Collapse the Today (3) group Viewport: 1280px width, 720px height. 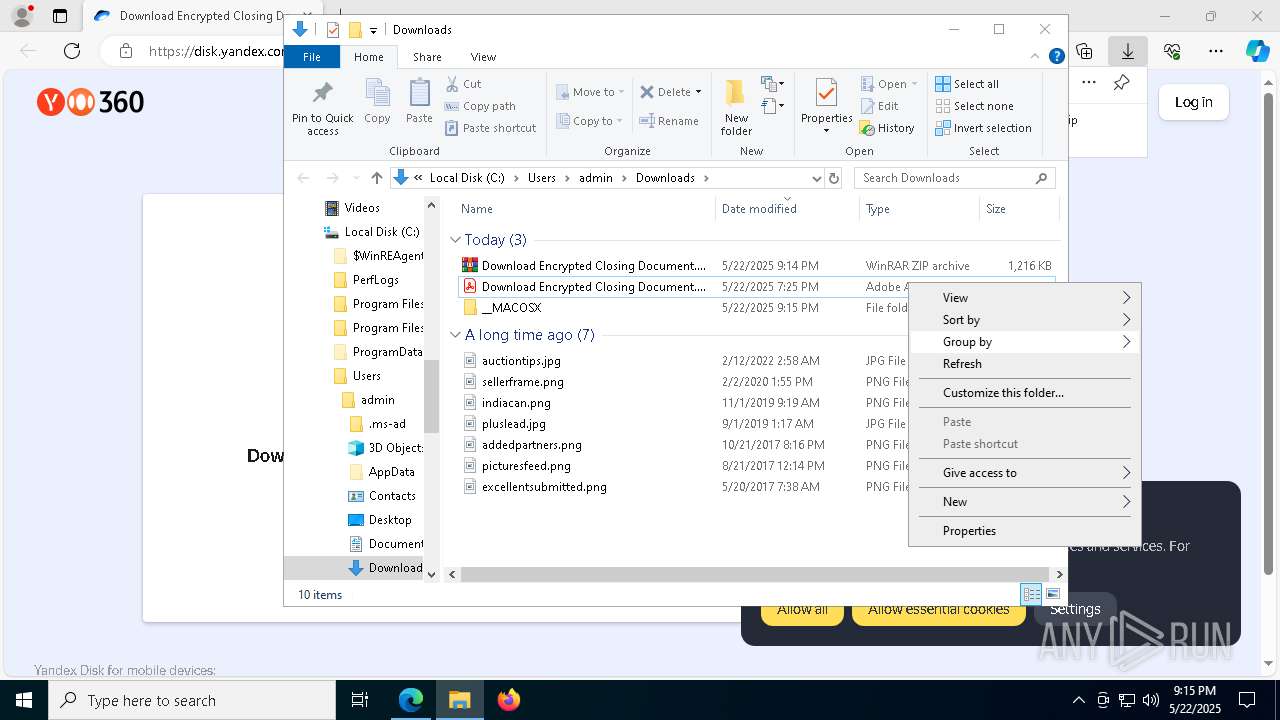click(455, 240)
